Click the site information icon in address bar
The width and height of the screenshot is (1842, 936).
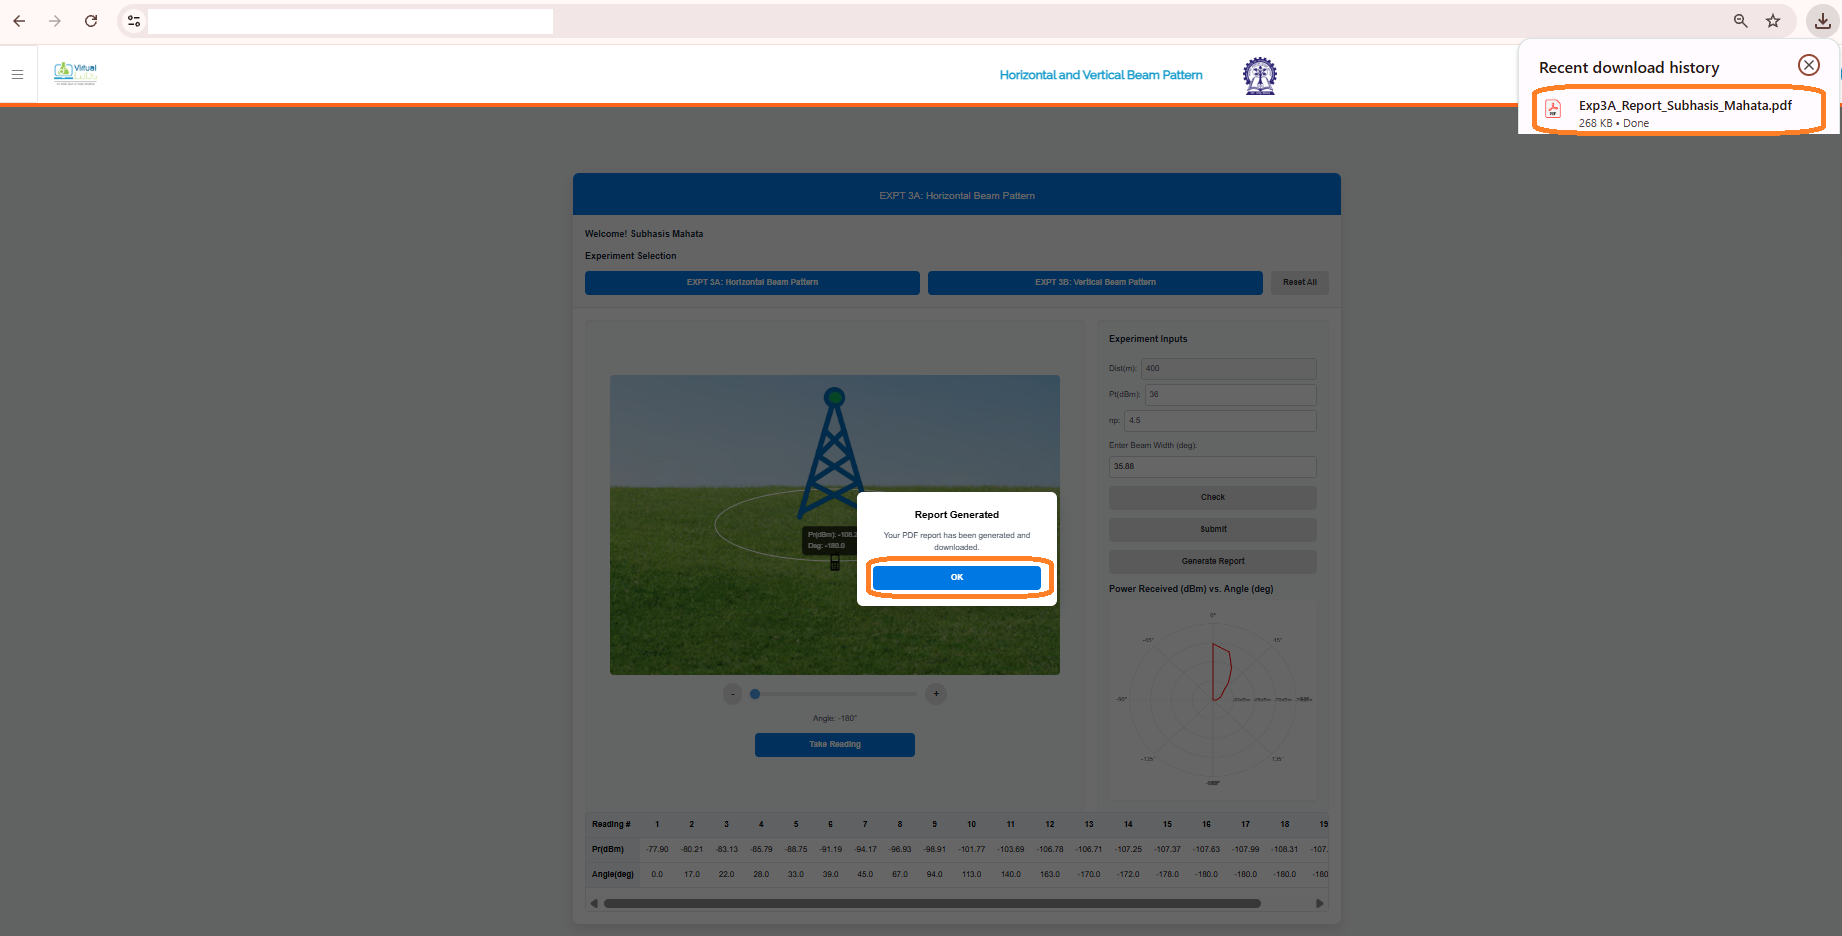pos(134,21)
